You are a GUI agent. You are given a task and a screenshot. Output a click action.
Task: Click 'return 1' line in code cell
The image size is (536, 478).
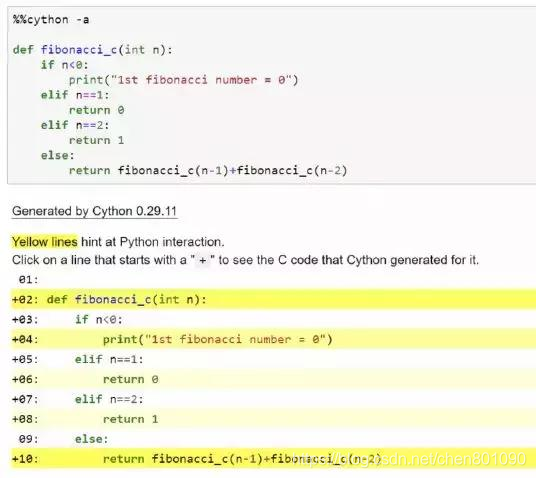[96, 140]
